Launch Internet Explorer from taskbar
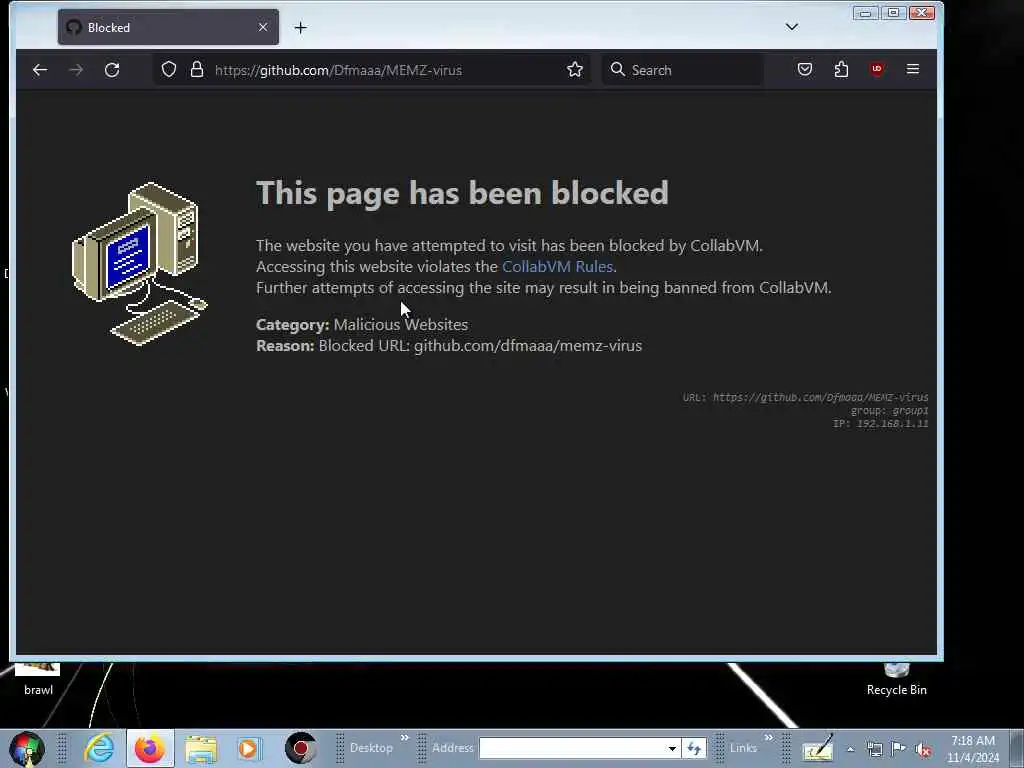The height and width of the screenshot is (768, 1024). coord(99,748)
